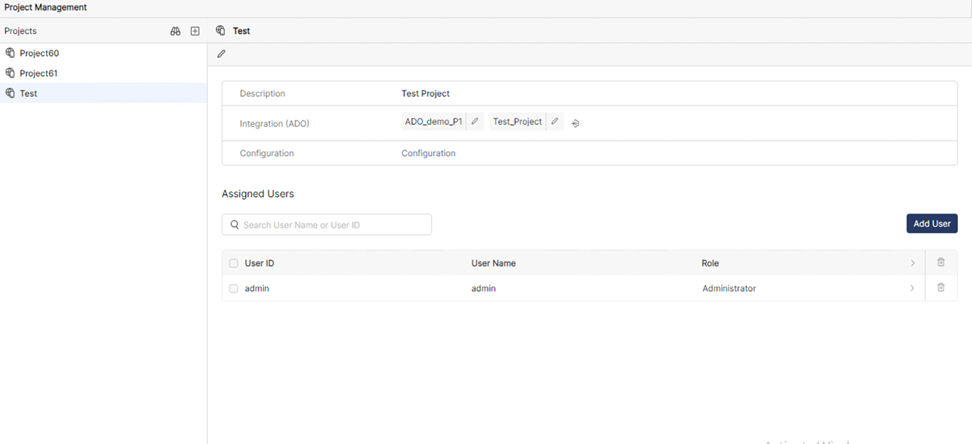The image size is (972, 444).
Task: Click the add new project plus icon
Action: coord(195,31)
